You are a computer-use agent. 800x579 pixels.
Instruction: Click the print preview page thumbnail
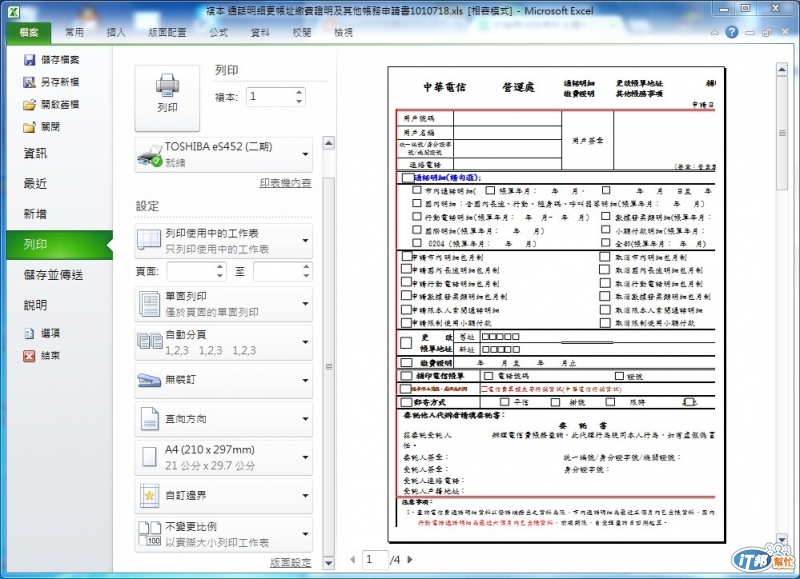tap(556, 305)
